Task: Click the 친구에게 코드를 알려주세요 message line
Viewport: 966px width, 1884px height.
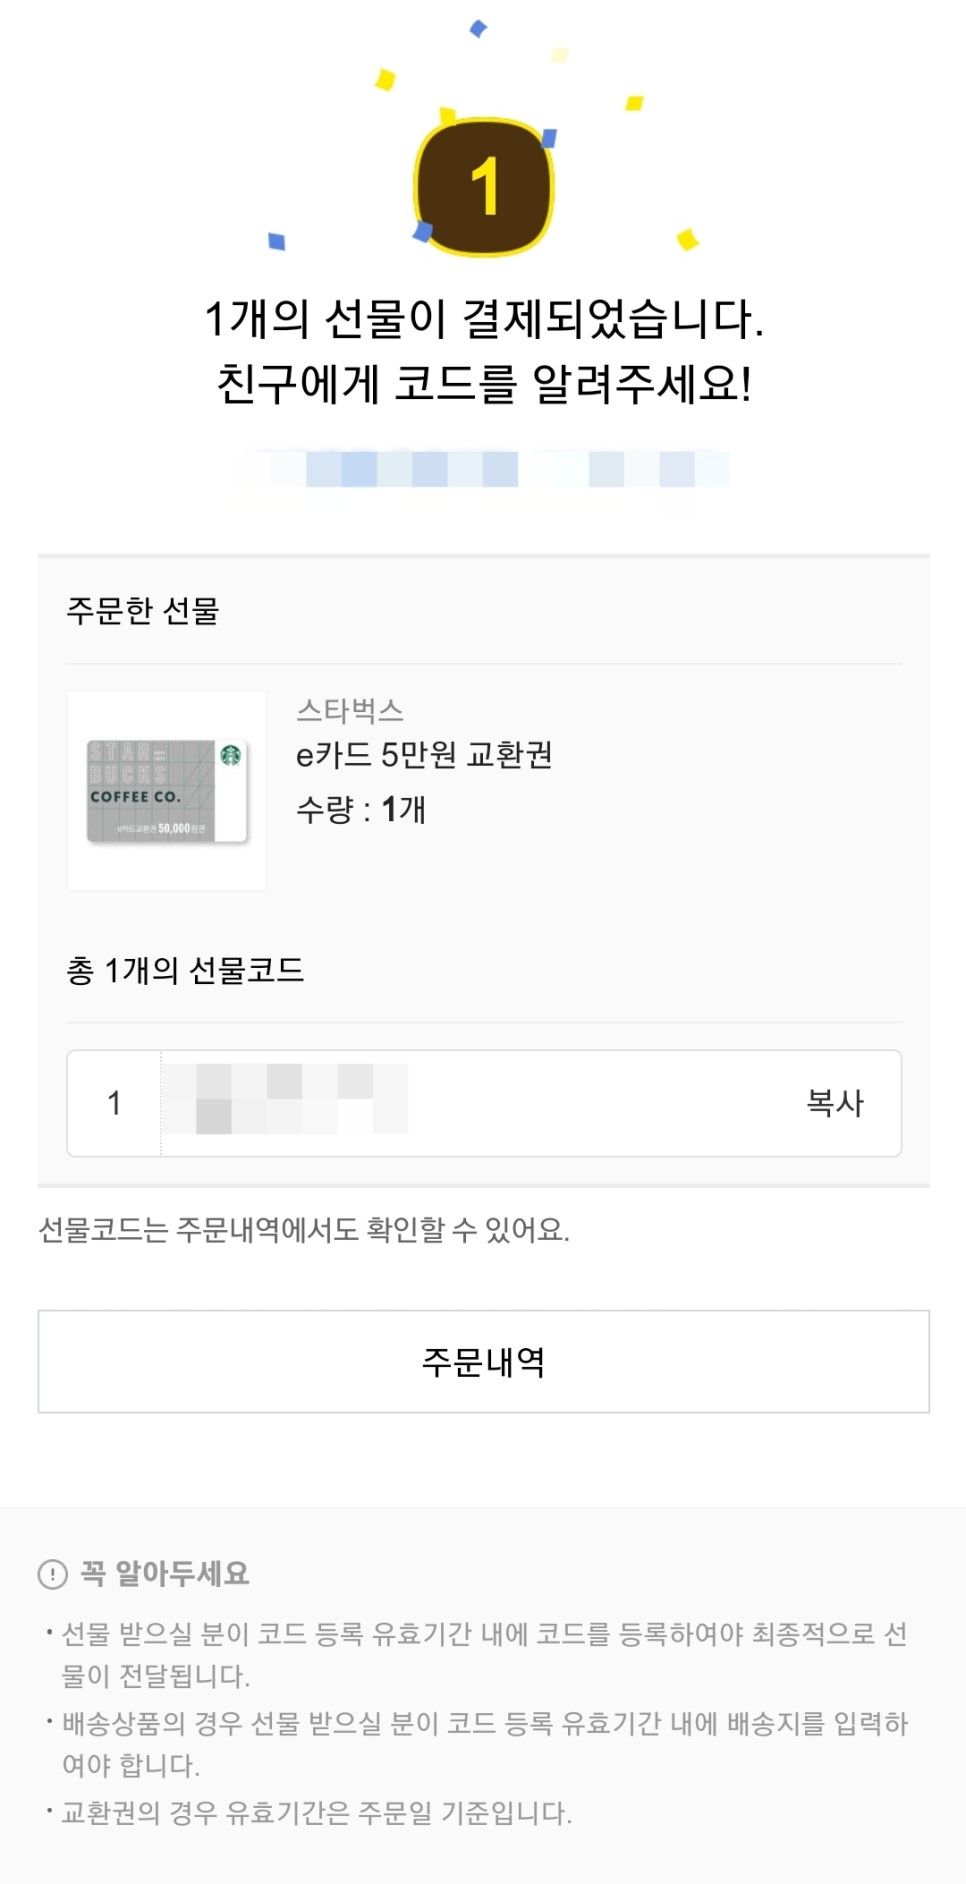Action: tap(484, 384)
